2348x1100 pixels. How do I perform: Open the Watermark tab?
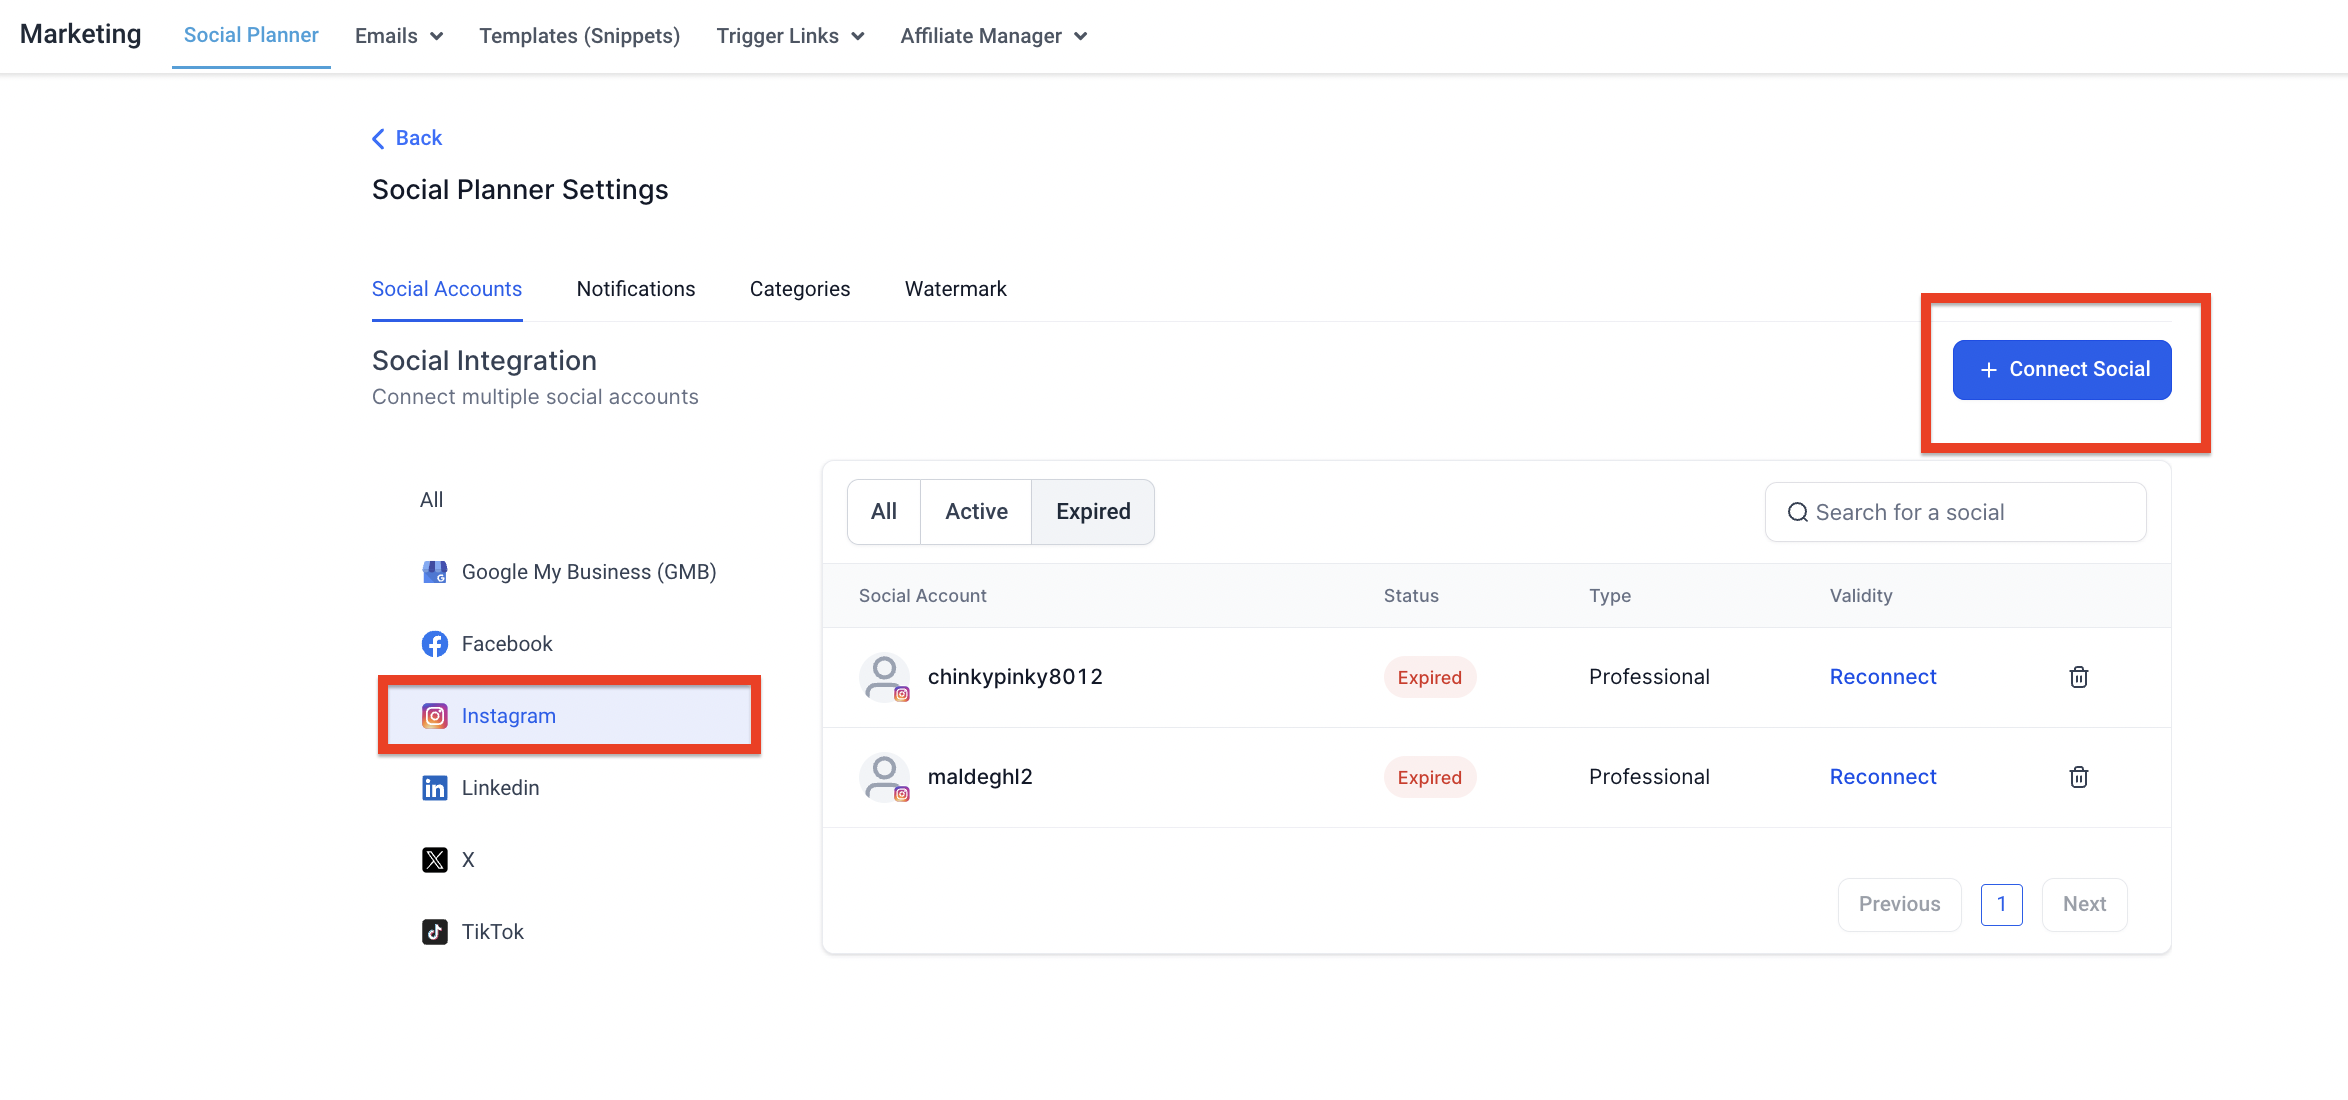point(955,289)
